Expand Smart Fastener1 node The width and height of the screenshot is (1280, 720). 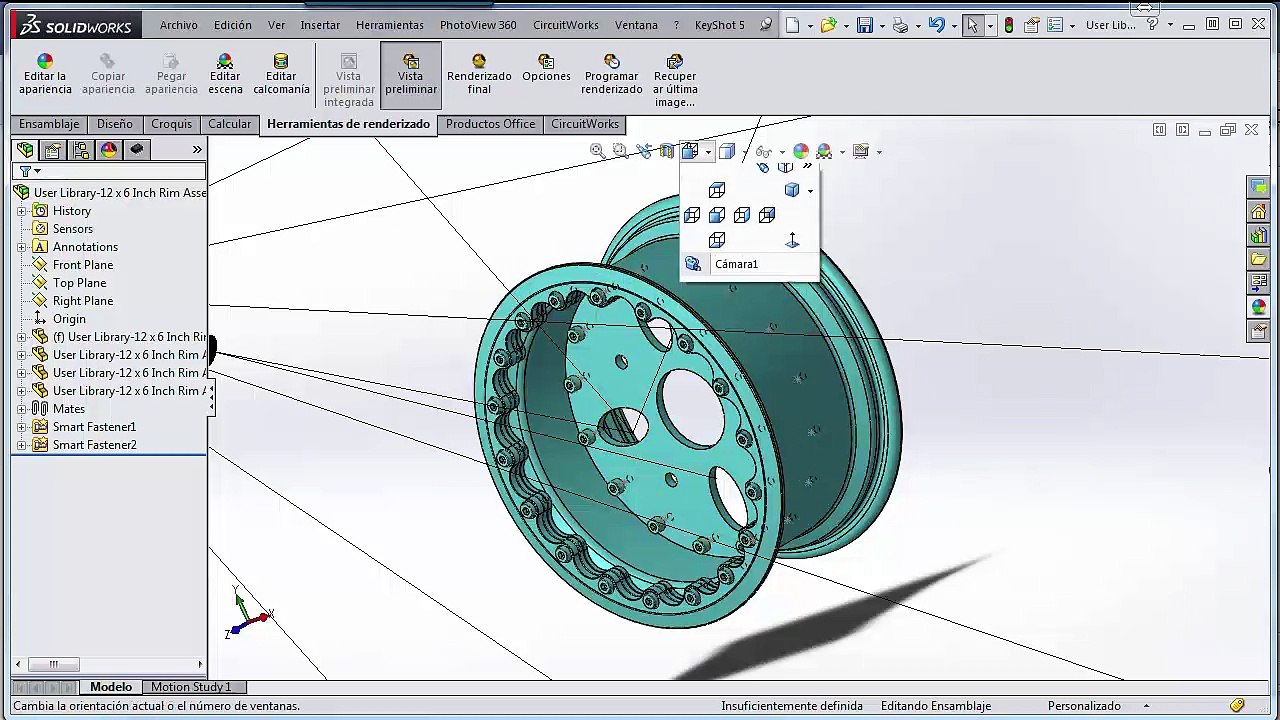(x=22, y=427)
